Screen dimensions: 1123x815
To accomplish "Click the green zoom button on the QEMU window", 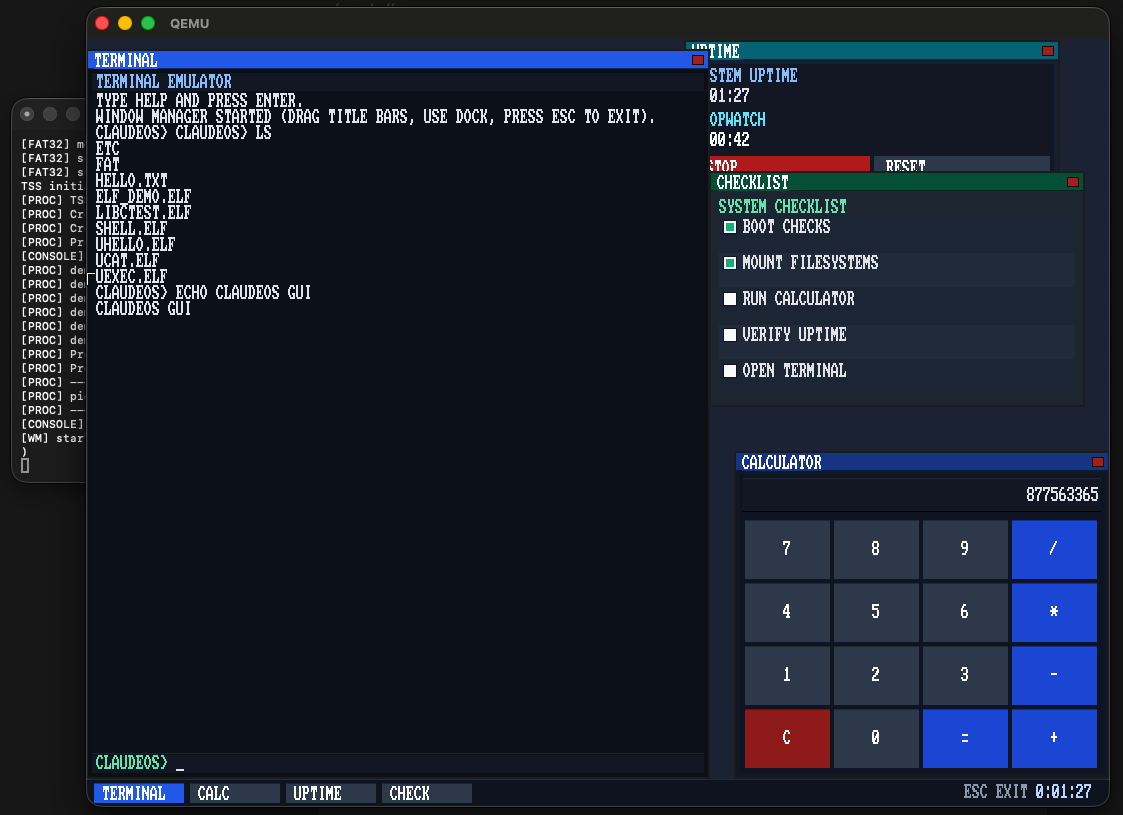I will click(147, 22).
